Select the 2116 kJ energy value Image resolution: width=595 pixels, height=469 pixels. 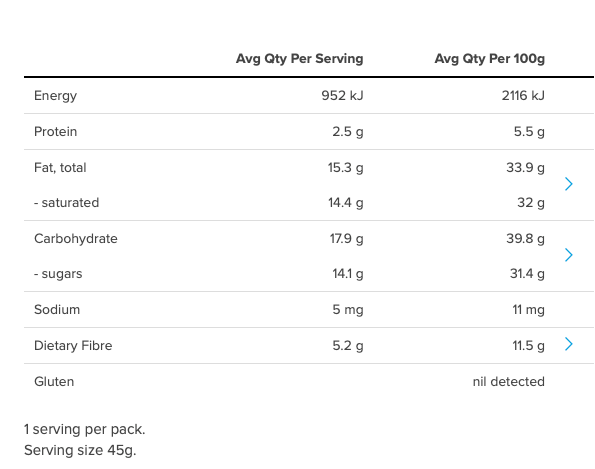click(x=523, y=96)
